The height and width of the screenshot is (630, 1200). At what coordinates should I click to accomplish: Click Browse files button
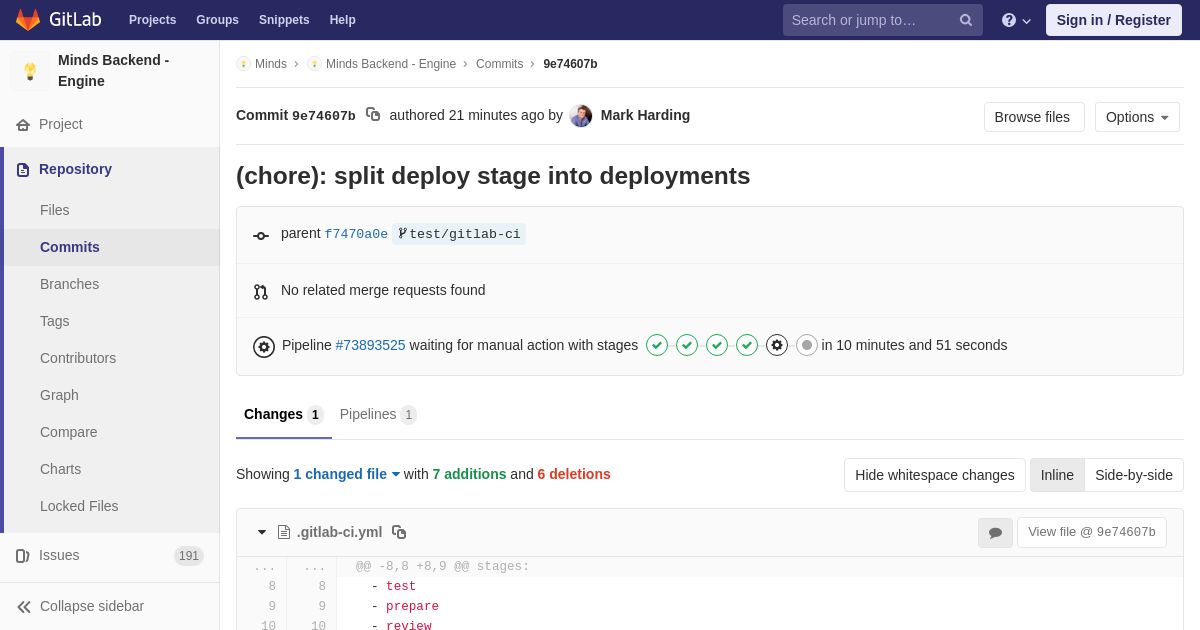tap(1034, 117)
